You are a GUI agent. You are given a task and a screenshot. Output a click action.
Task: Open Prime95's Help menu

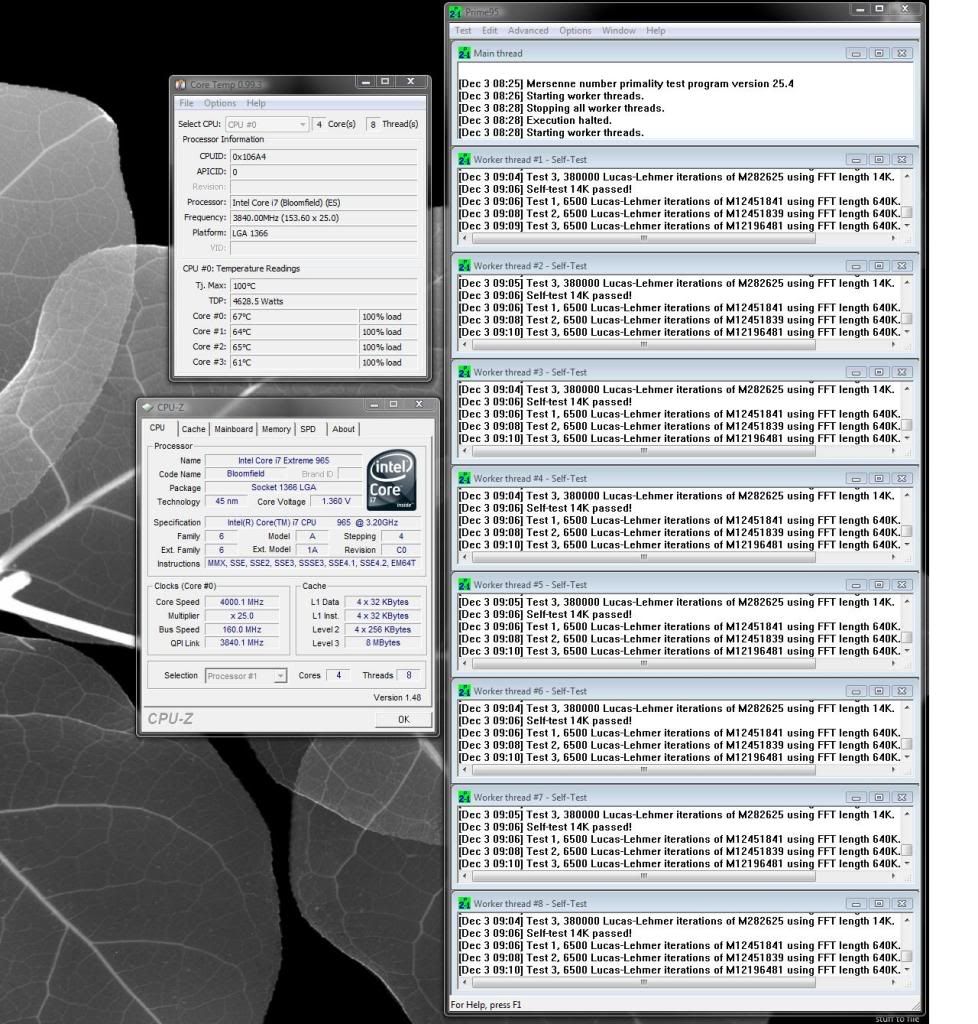click(x=656, y=31)
